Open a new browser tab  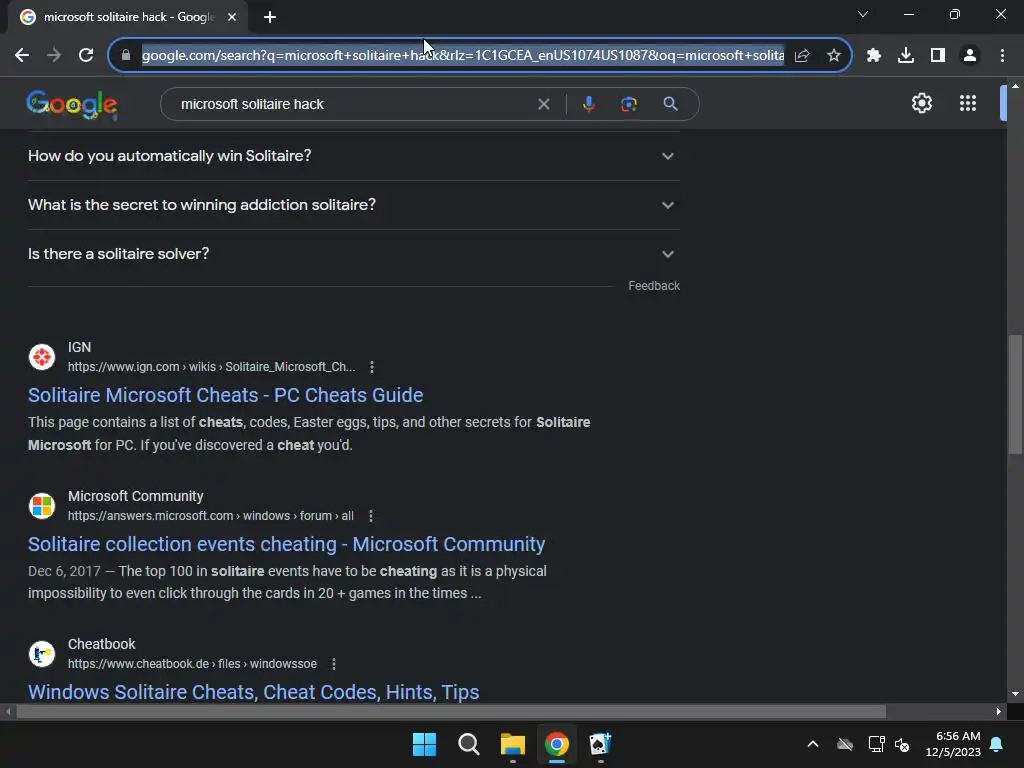coord(270,17)
